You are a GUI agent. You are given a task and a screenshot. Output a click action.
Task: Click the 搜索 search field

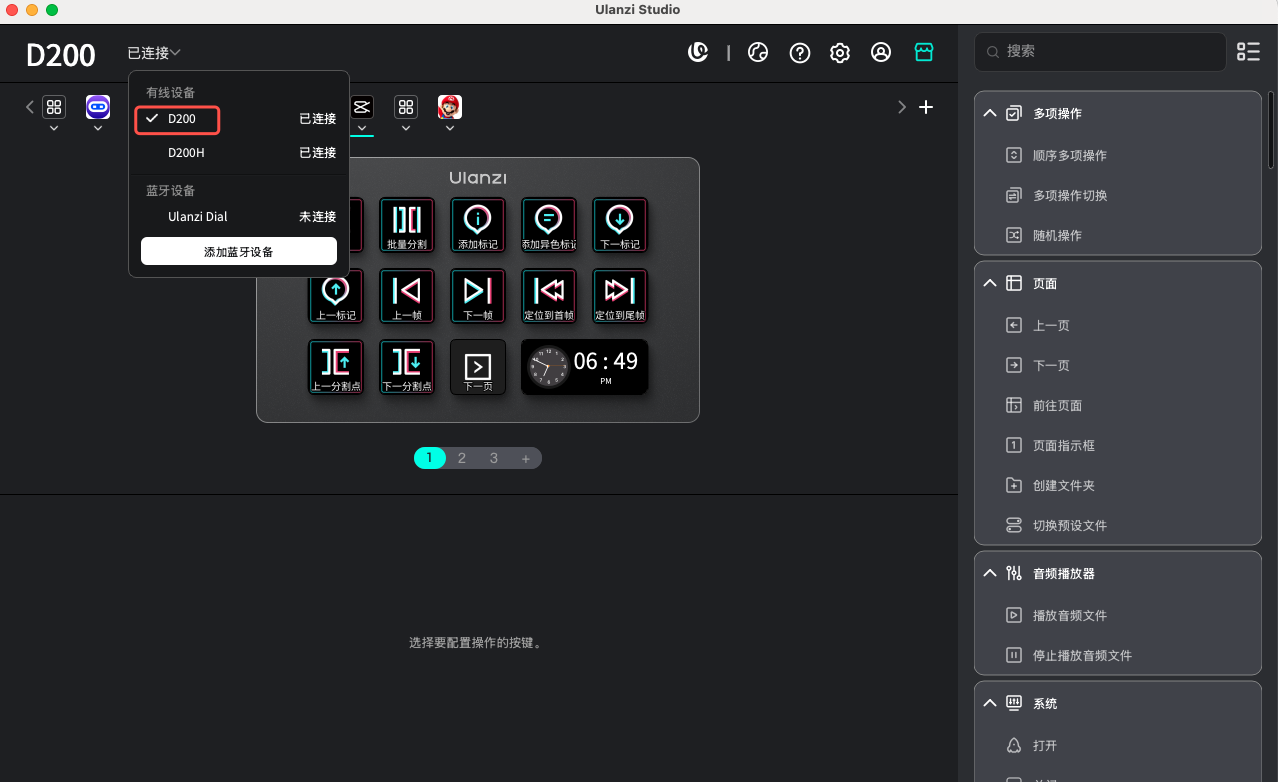(x=1100, y=51)
